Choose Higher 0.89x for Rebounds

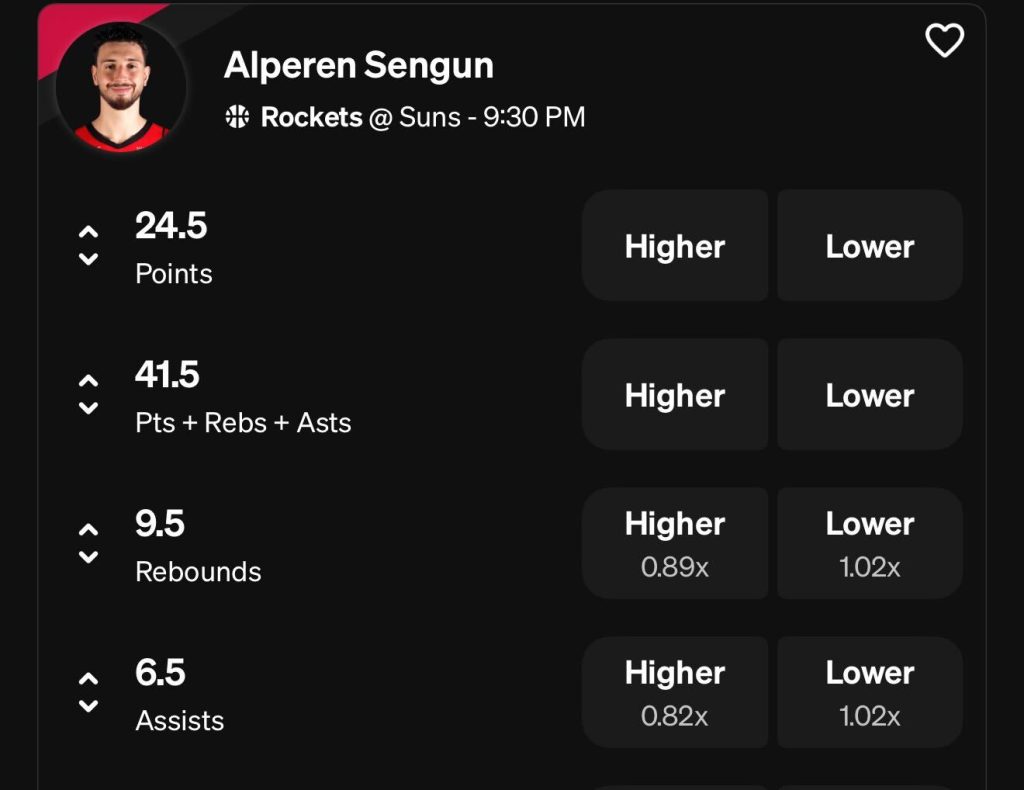pyautogui.click(x=675, y=543)
